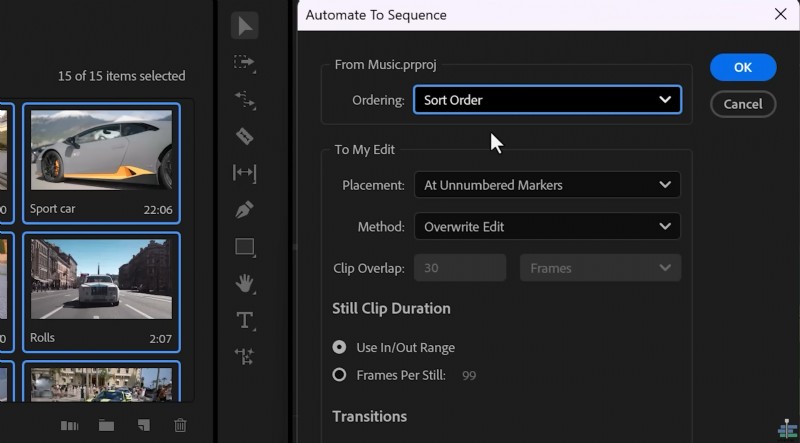Close the Automate To Sequence dialog

pos(780,14)
